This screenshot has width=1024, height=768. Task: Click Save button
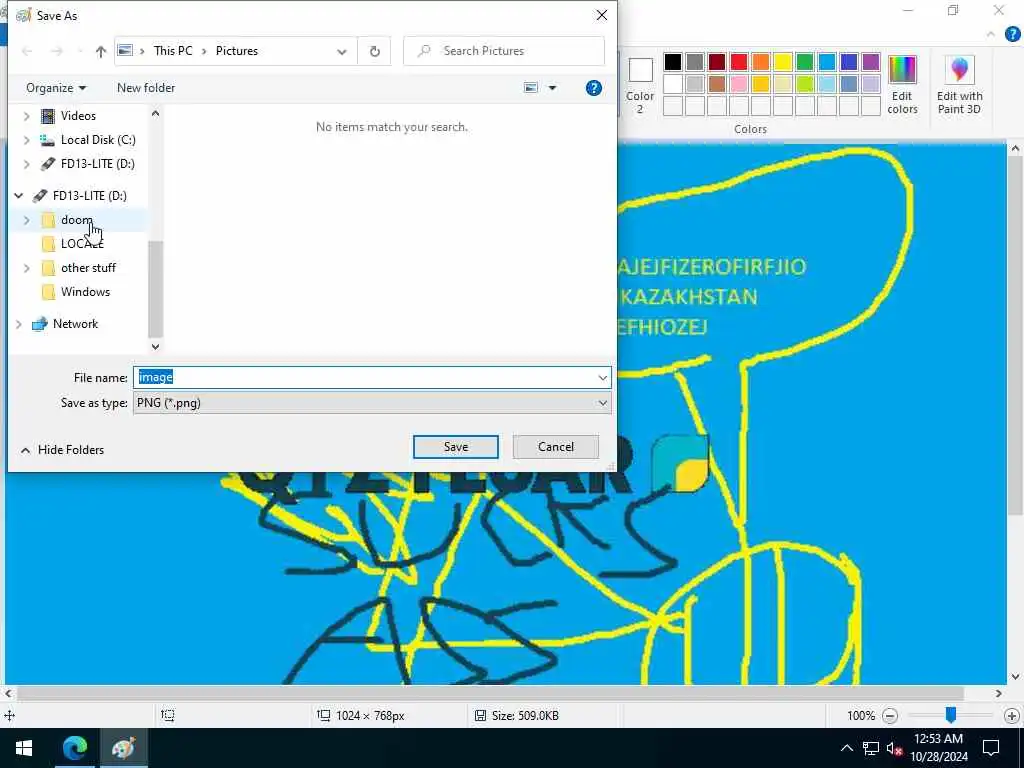click(456, 447)
